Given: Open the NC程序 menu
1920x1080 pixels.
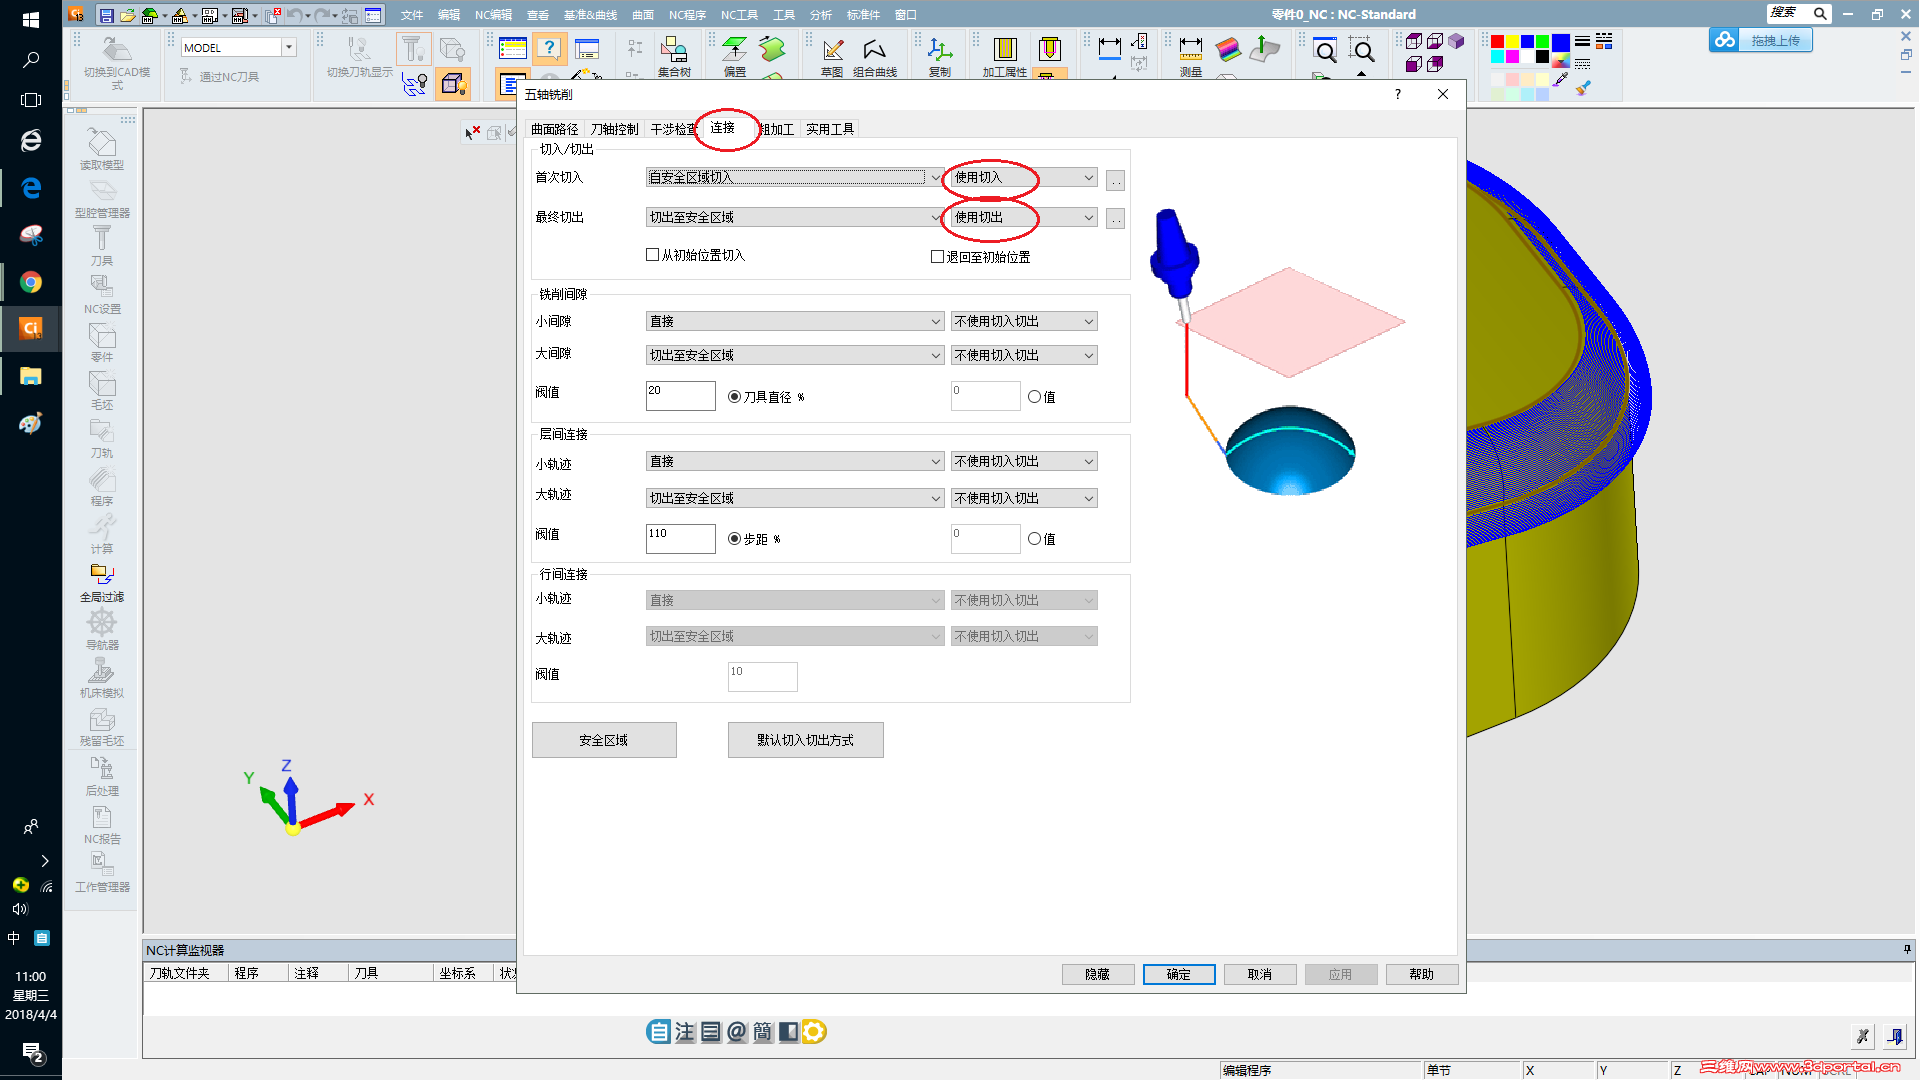Looking at the screenshot, I should (687, 15).
